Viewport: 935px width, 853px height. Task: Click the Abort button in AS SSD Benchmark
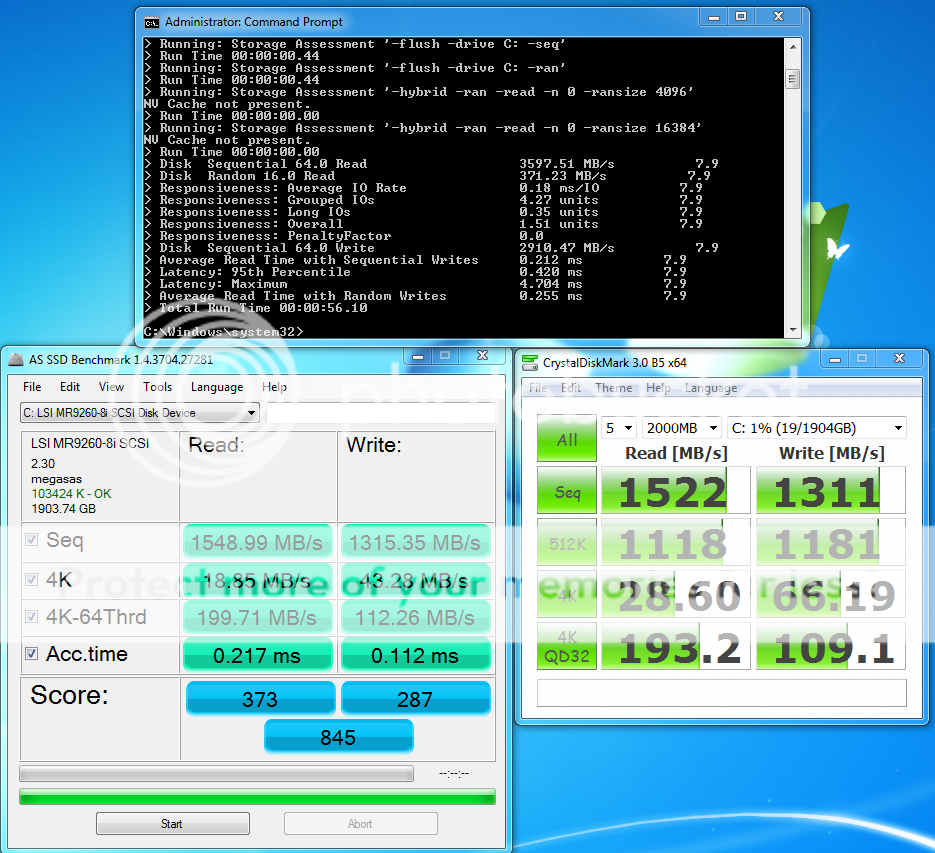coord(361,824)
